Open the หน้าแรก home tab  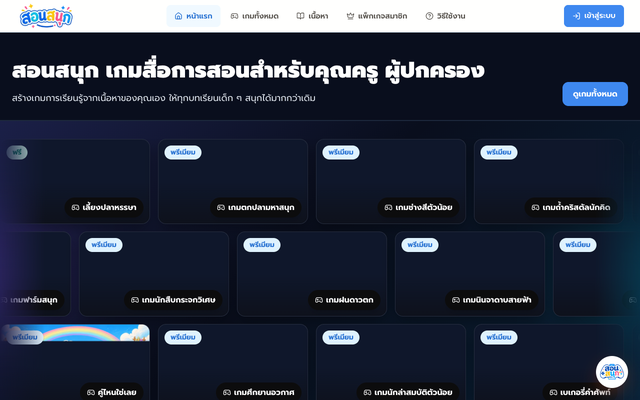193,16
